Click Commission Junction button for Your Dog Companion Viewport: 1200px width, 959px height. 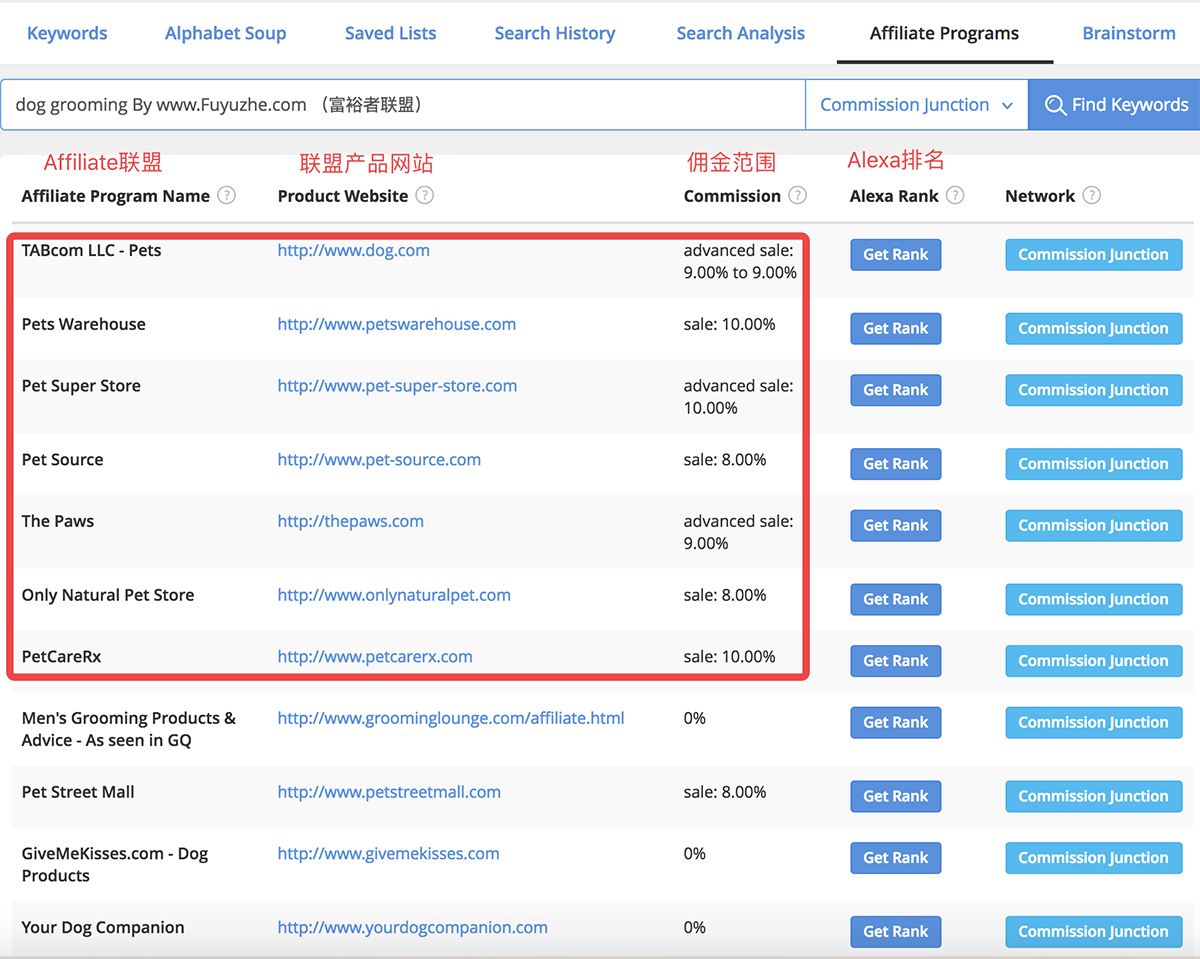(x=1093, y=932)
